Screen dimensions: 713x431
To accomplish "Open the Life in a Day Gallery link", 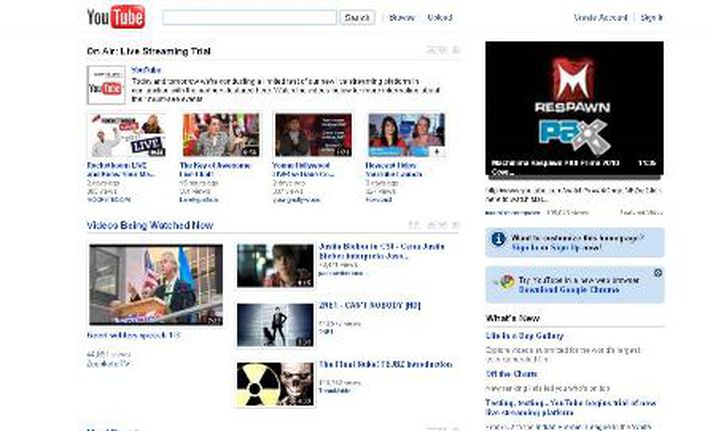I will pyautogui.click(x=524, y=336).
